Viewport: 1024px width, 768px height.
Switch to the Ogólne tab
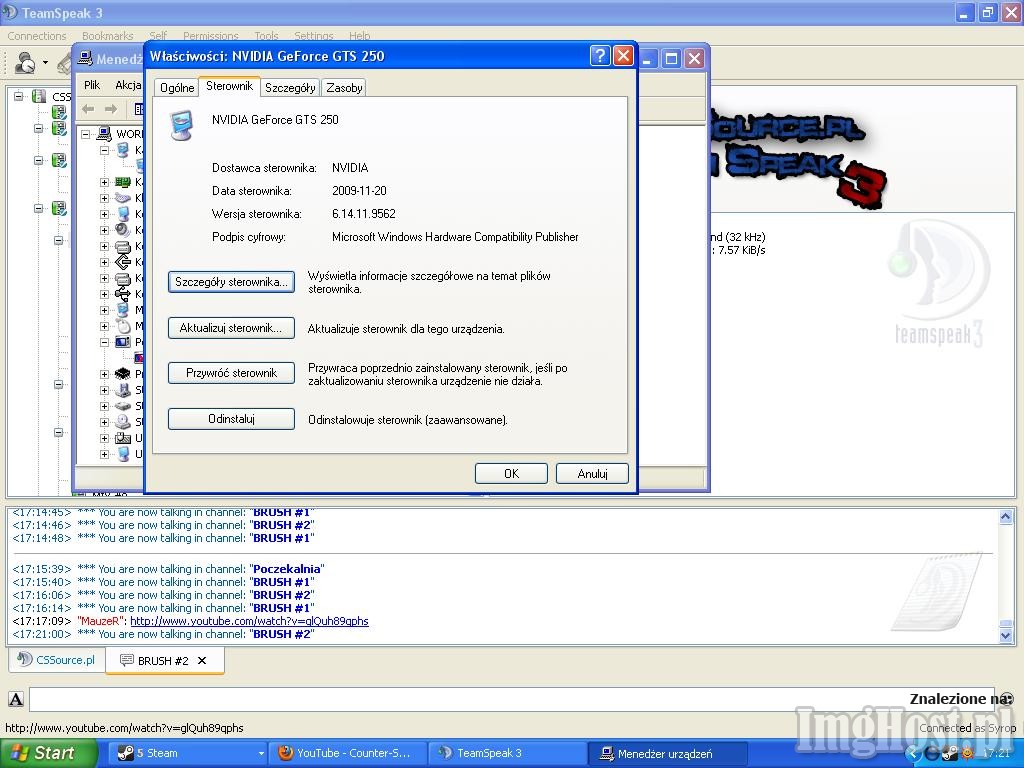click(177, 88)
